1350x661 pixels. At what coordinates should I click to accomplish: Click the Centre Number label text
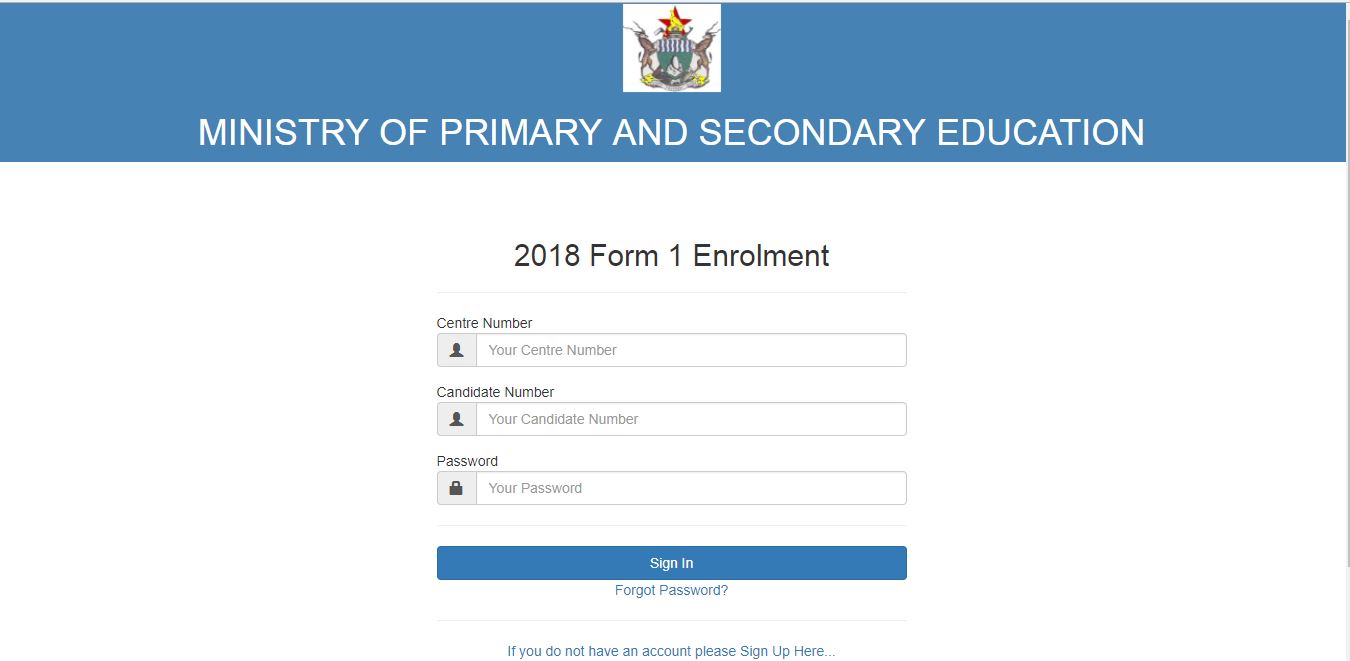(485, 323)
